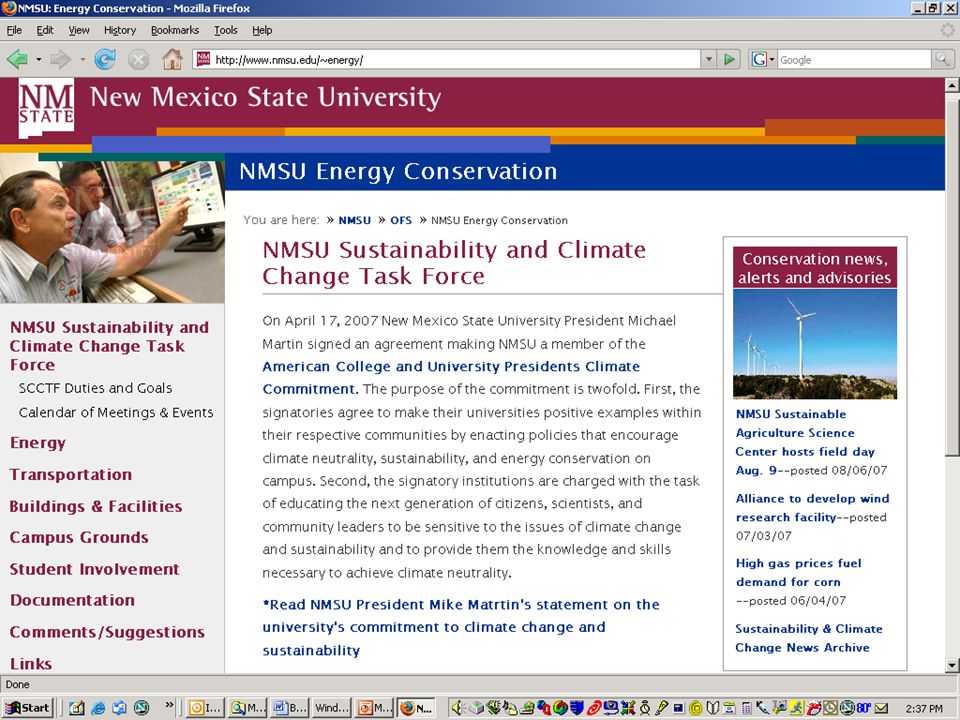Open the History menu
The image size is (960, 720).
click(120, 30)
